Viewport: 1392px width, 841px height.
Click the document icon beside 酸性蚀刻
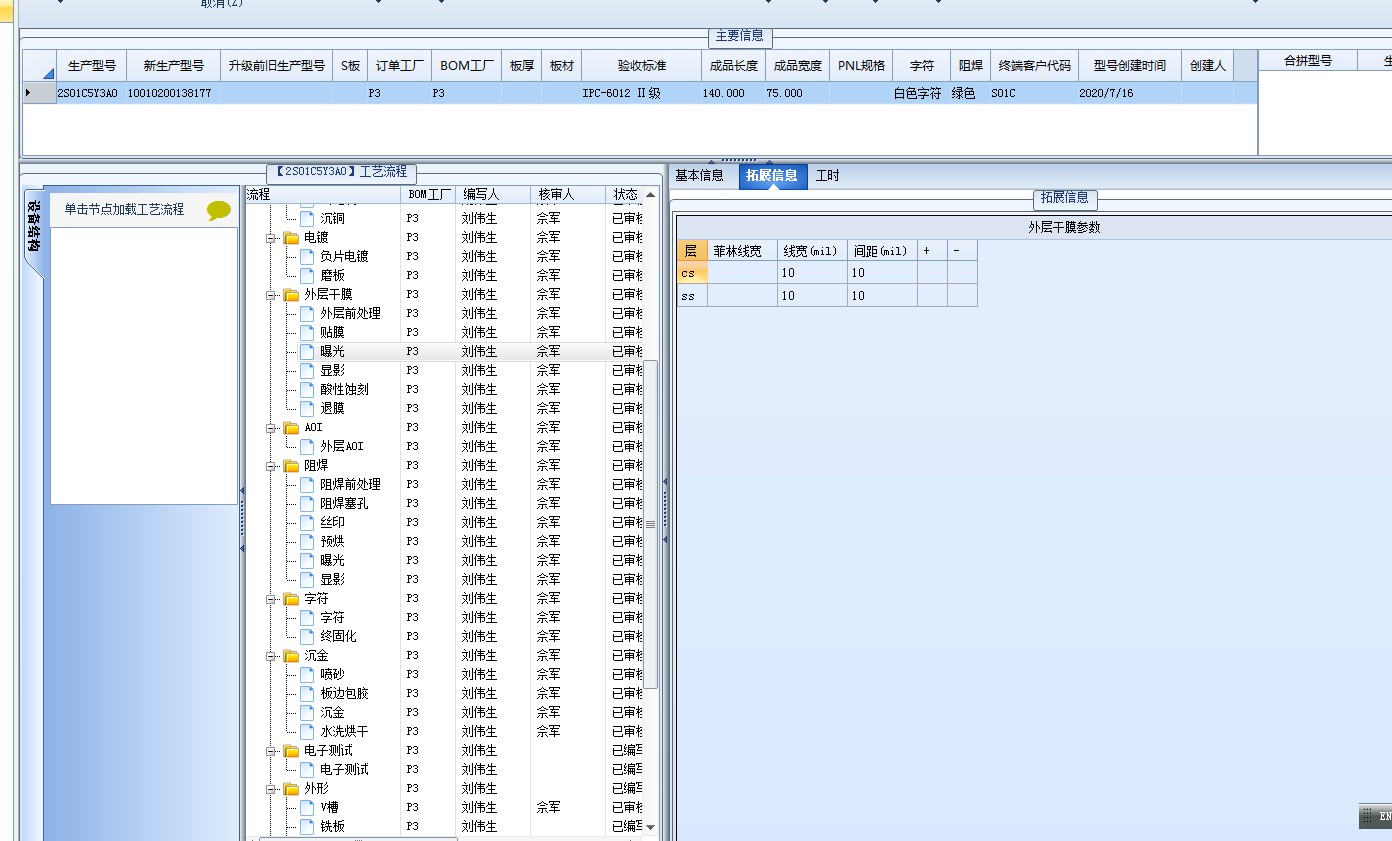307,390
